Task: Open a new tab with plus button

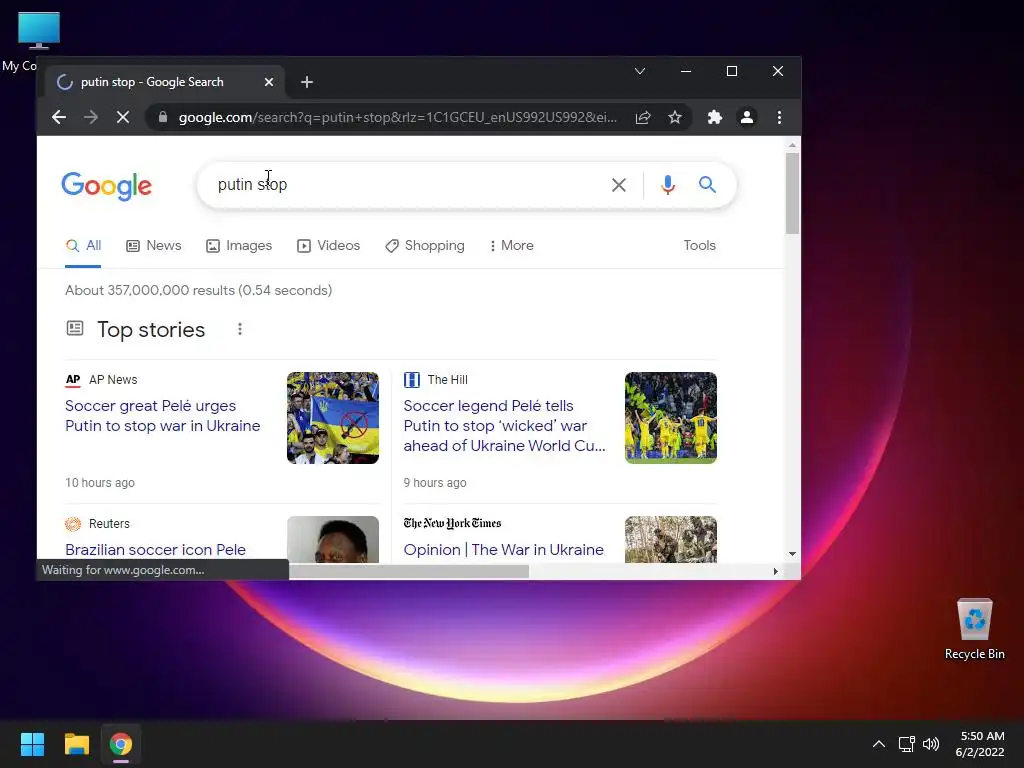Action: click(x=307, y=82)
